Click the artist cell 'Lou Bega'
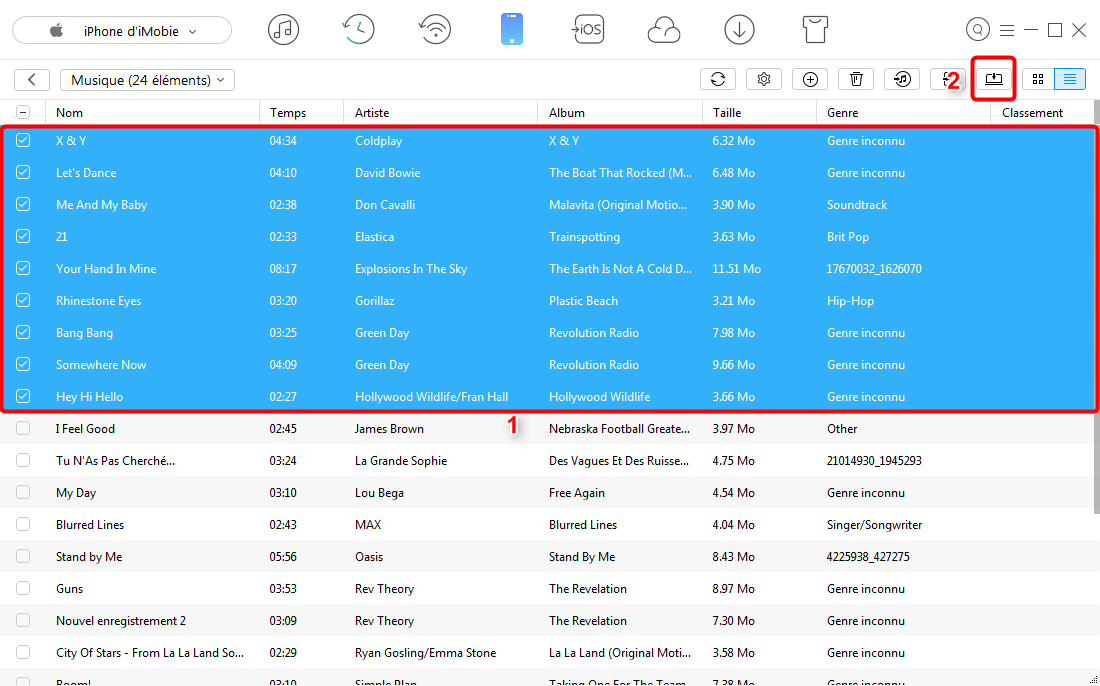The height and width of the screenshot is (686, 1100). 380,492
